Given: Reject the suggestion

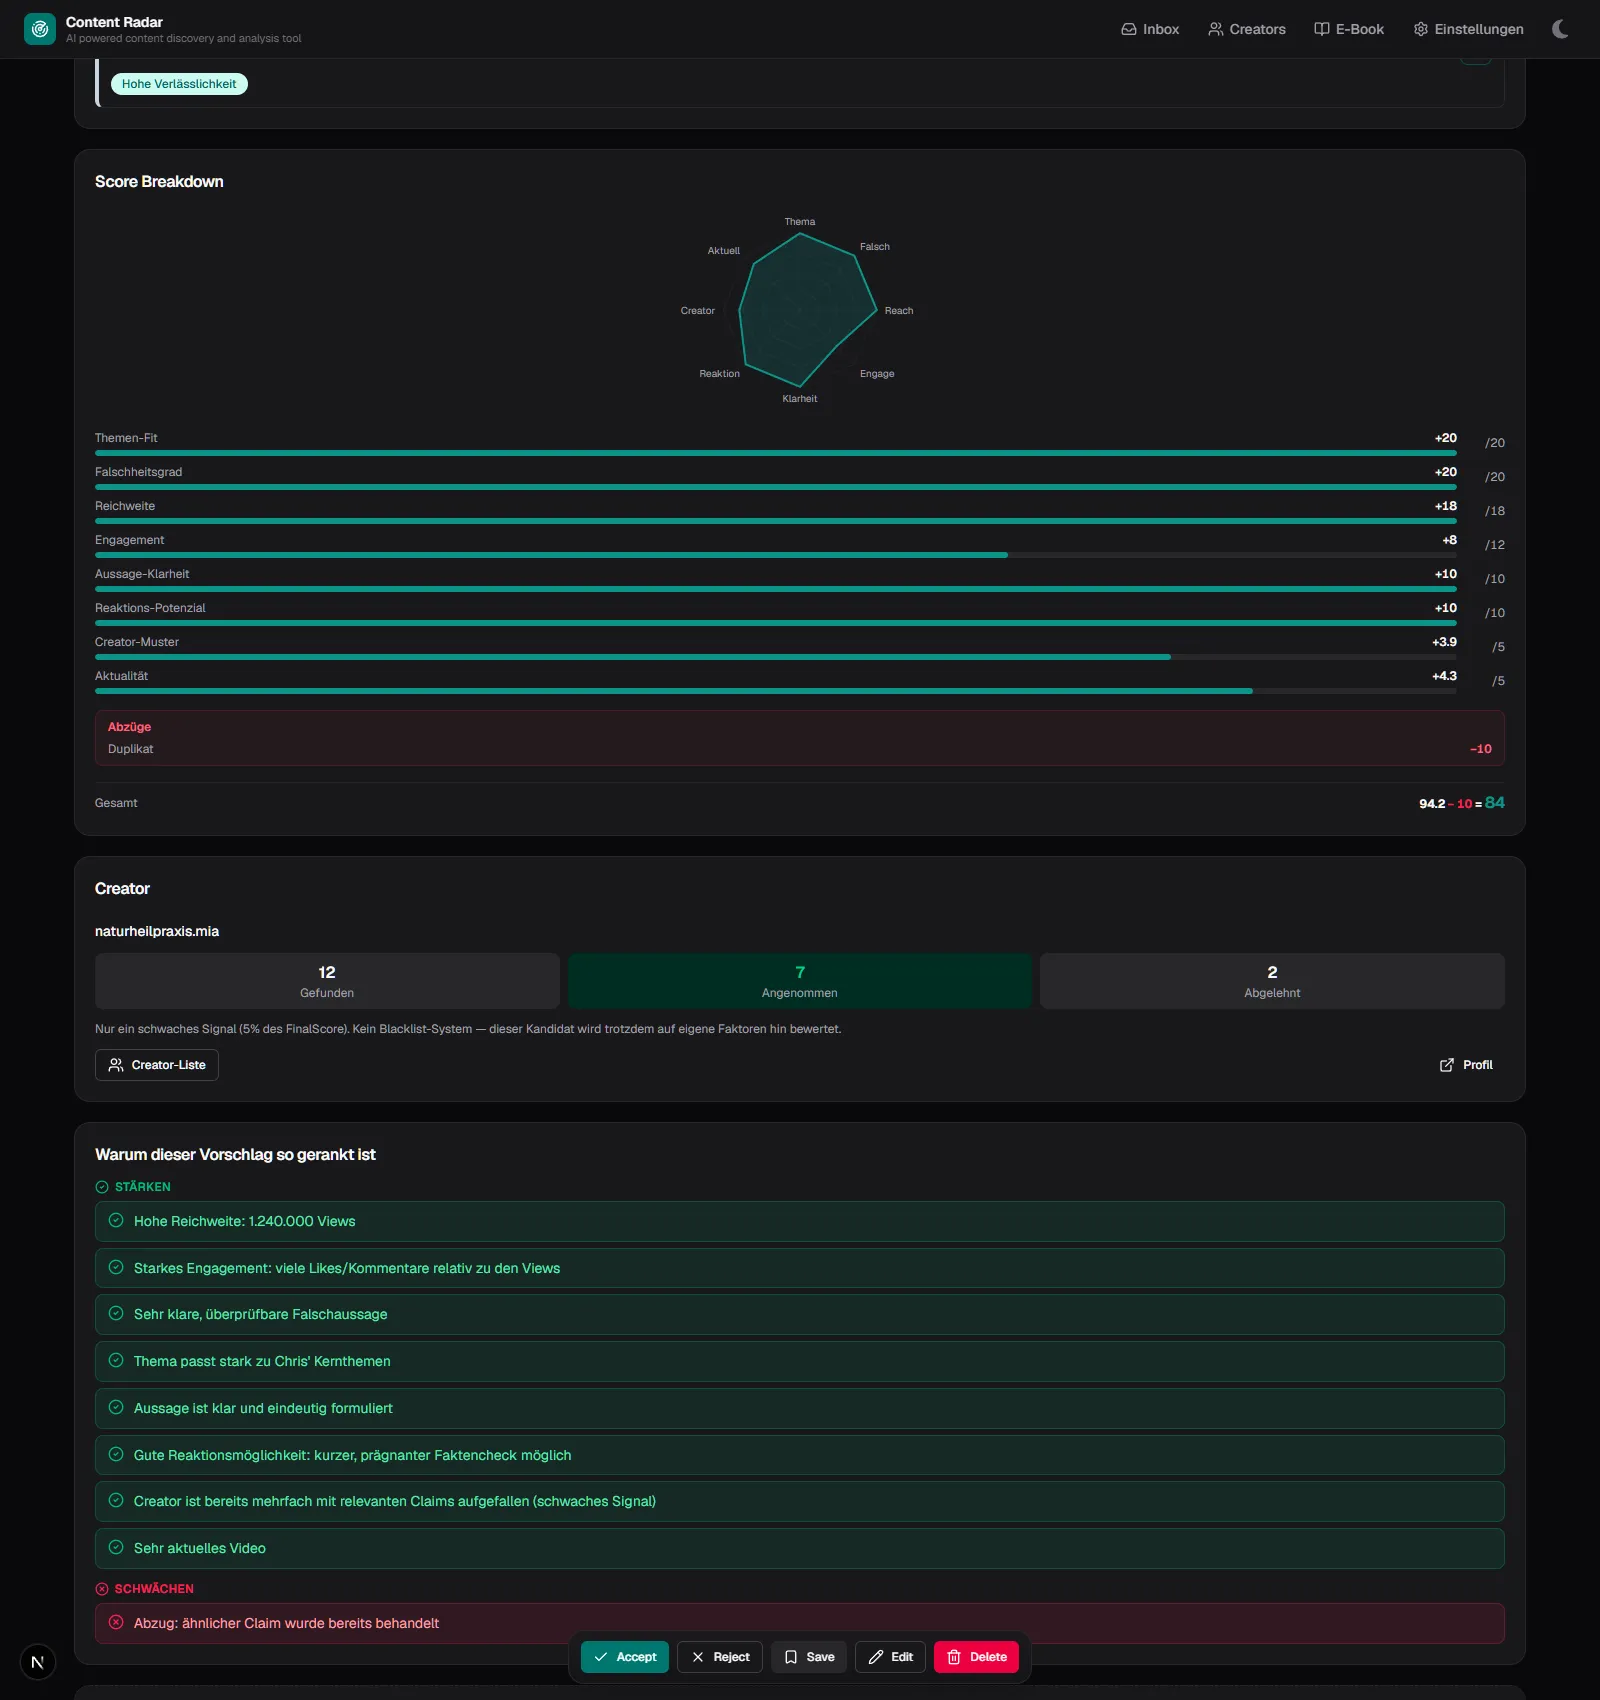Looking at the screenshot, I should [720, 1657].
